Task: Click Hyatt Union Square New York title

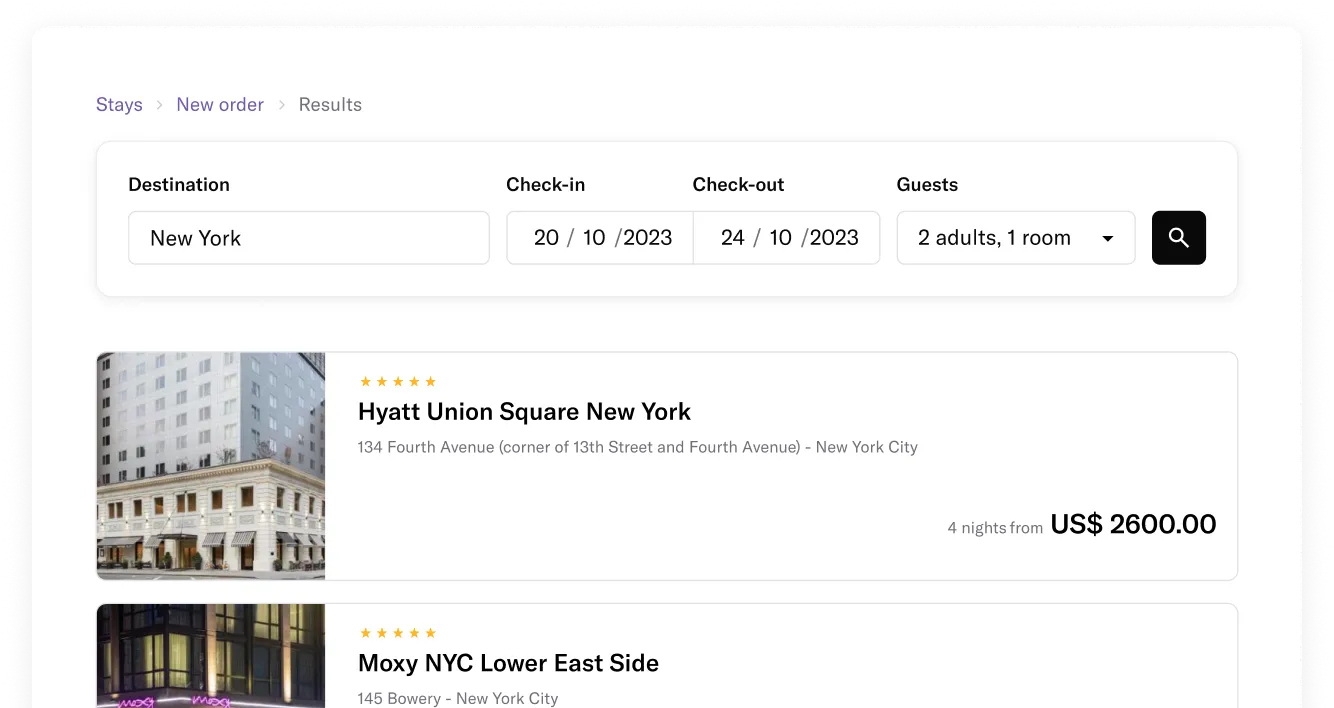Action: pyautogui.click(x=524, y=412)
